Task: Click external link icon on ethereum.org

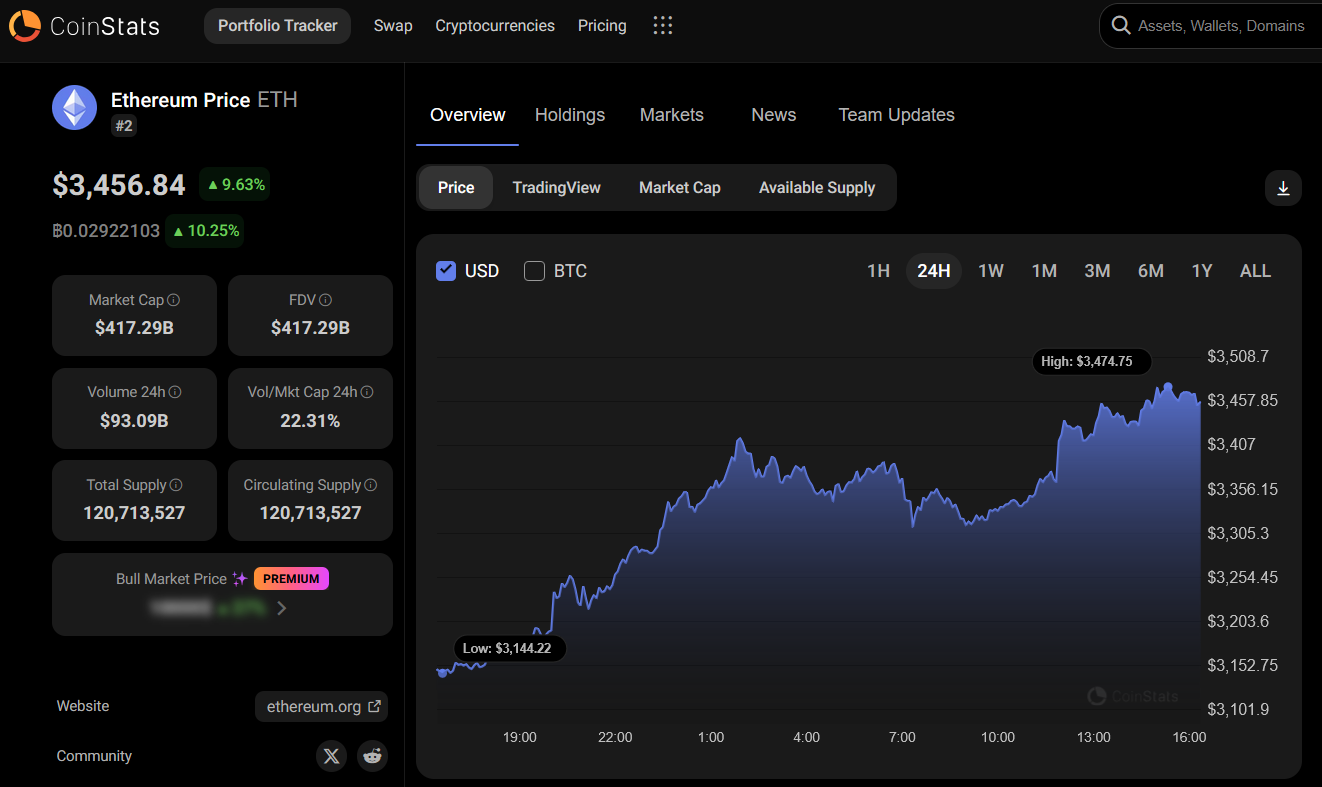Action: (x=374, y=706)
